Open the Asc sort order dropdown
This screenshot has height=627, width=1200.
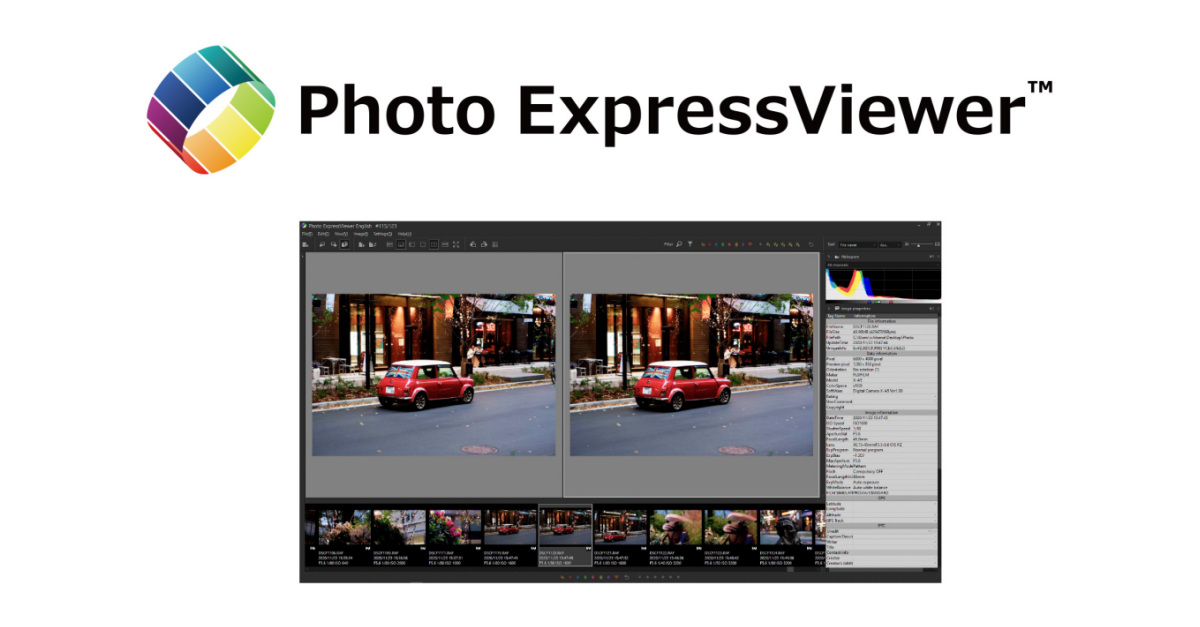[890, 244]
